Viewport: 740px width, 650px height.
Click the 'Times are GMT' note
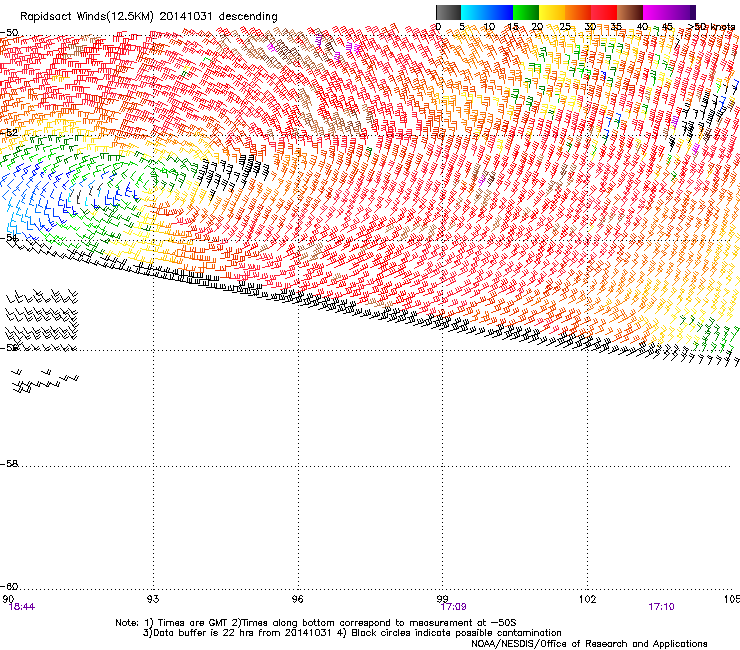tap(193, 623)
